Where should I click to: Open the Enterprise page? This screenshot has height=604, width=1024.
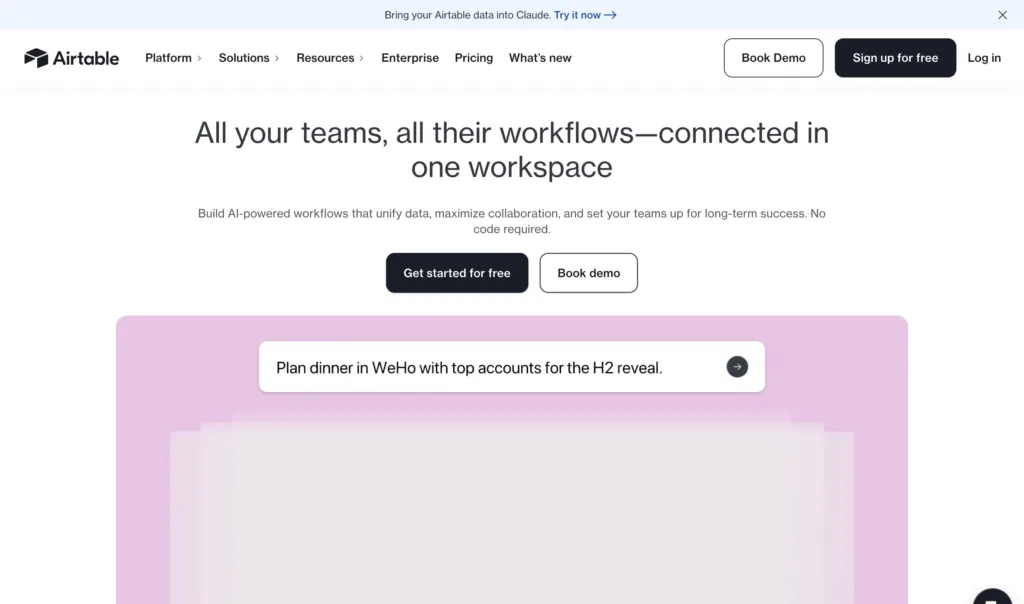pyautogui.click(x=410, y=58)
